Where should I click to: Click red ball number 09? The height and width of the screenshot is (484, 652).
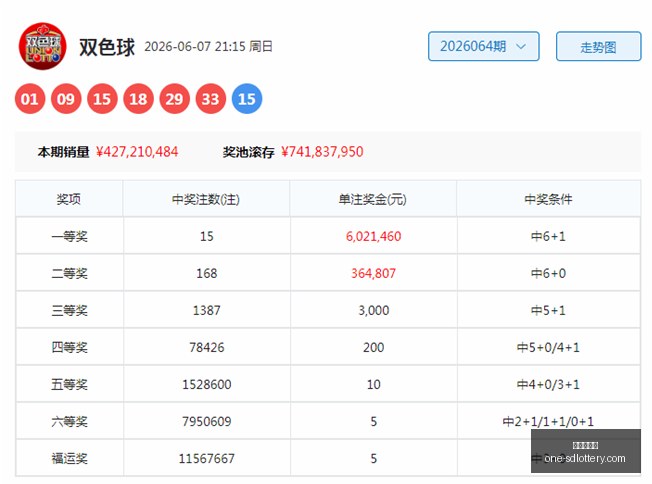(x=66, y=99)
